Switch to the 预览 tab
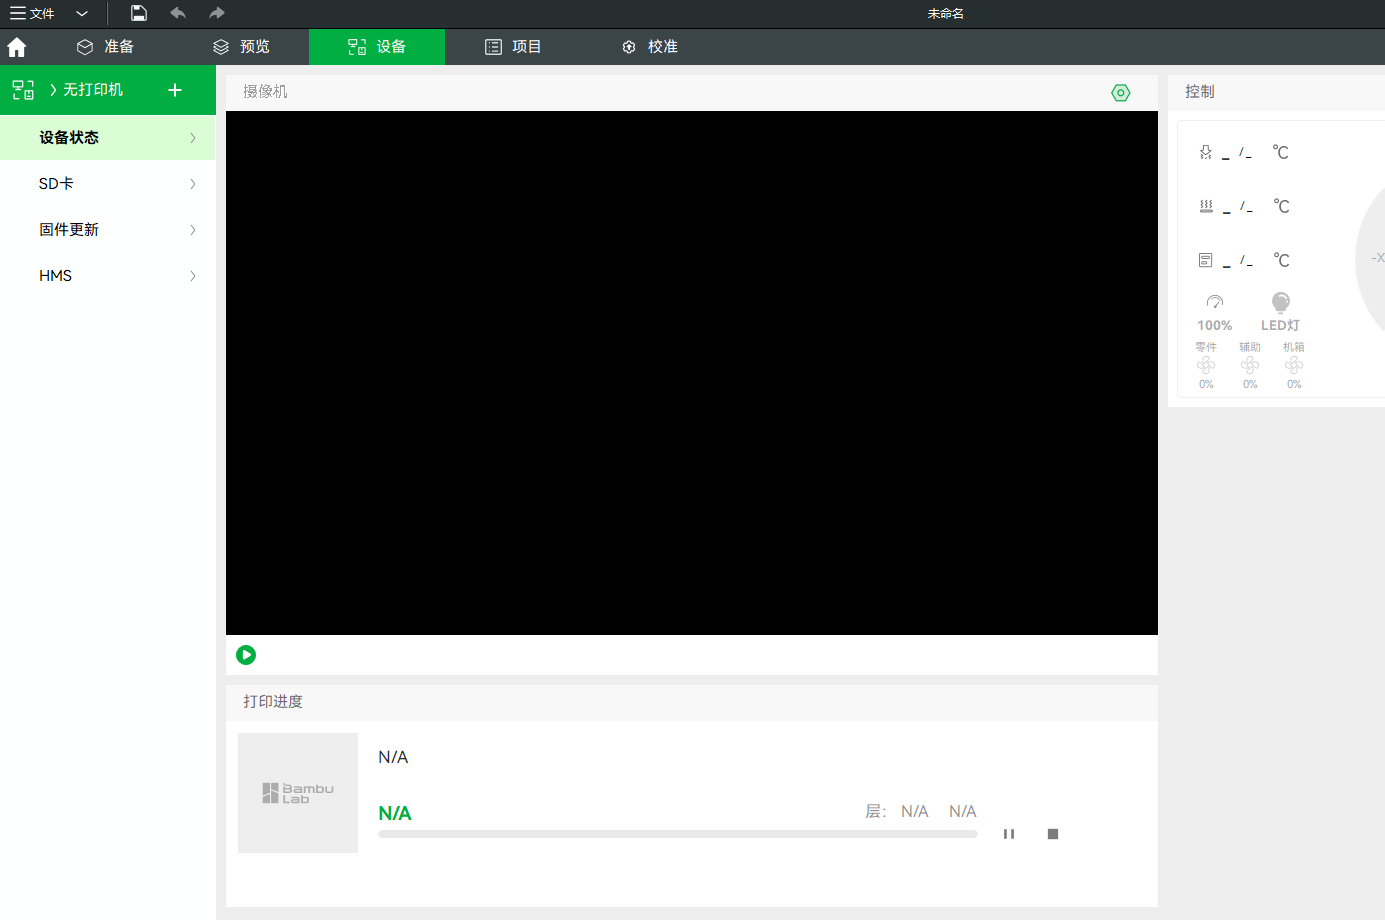The width and height of the screenshot is (1385, 920). point(241,47)
